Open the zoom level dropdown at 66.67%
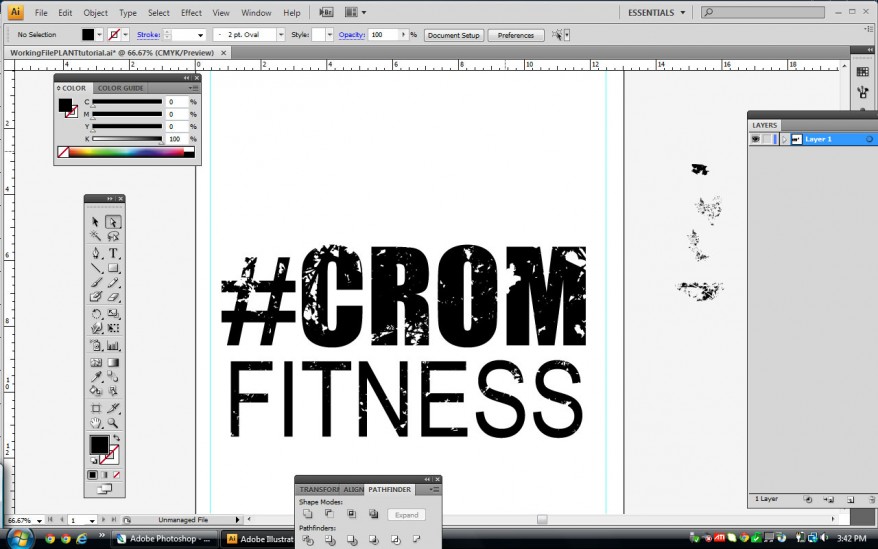Image resolution: width=878 pixels, height=549 pixels. [x=39, y=520]
